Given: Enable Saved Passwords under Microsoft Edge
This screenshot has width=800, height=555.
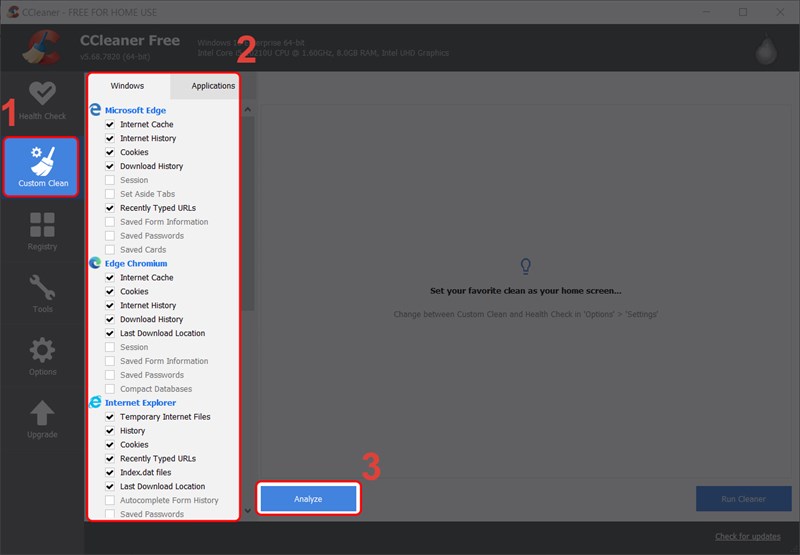Looking at the screenshot, I should 110,236.
